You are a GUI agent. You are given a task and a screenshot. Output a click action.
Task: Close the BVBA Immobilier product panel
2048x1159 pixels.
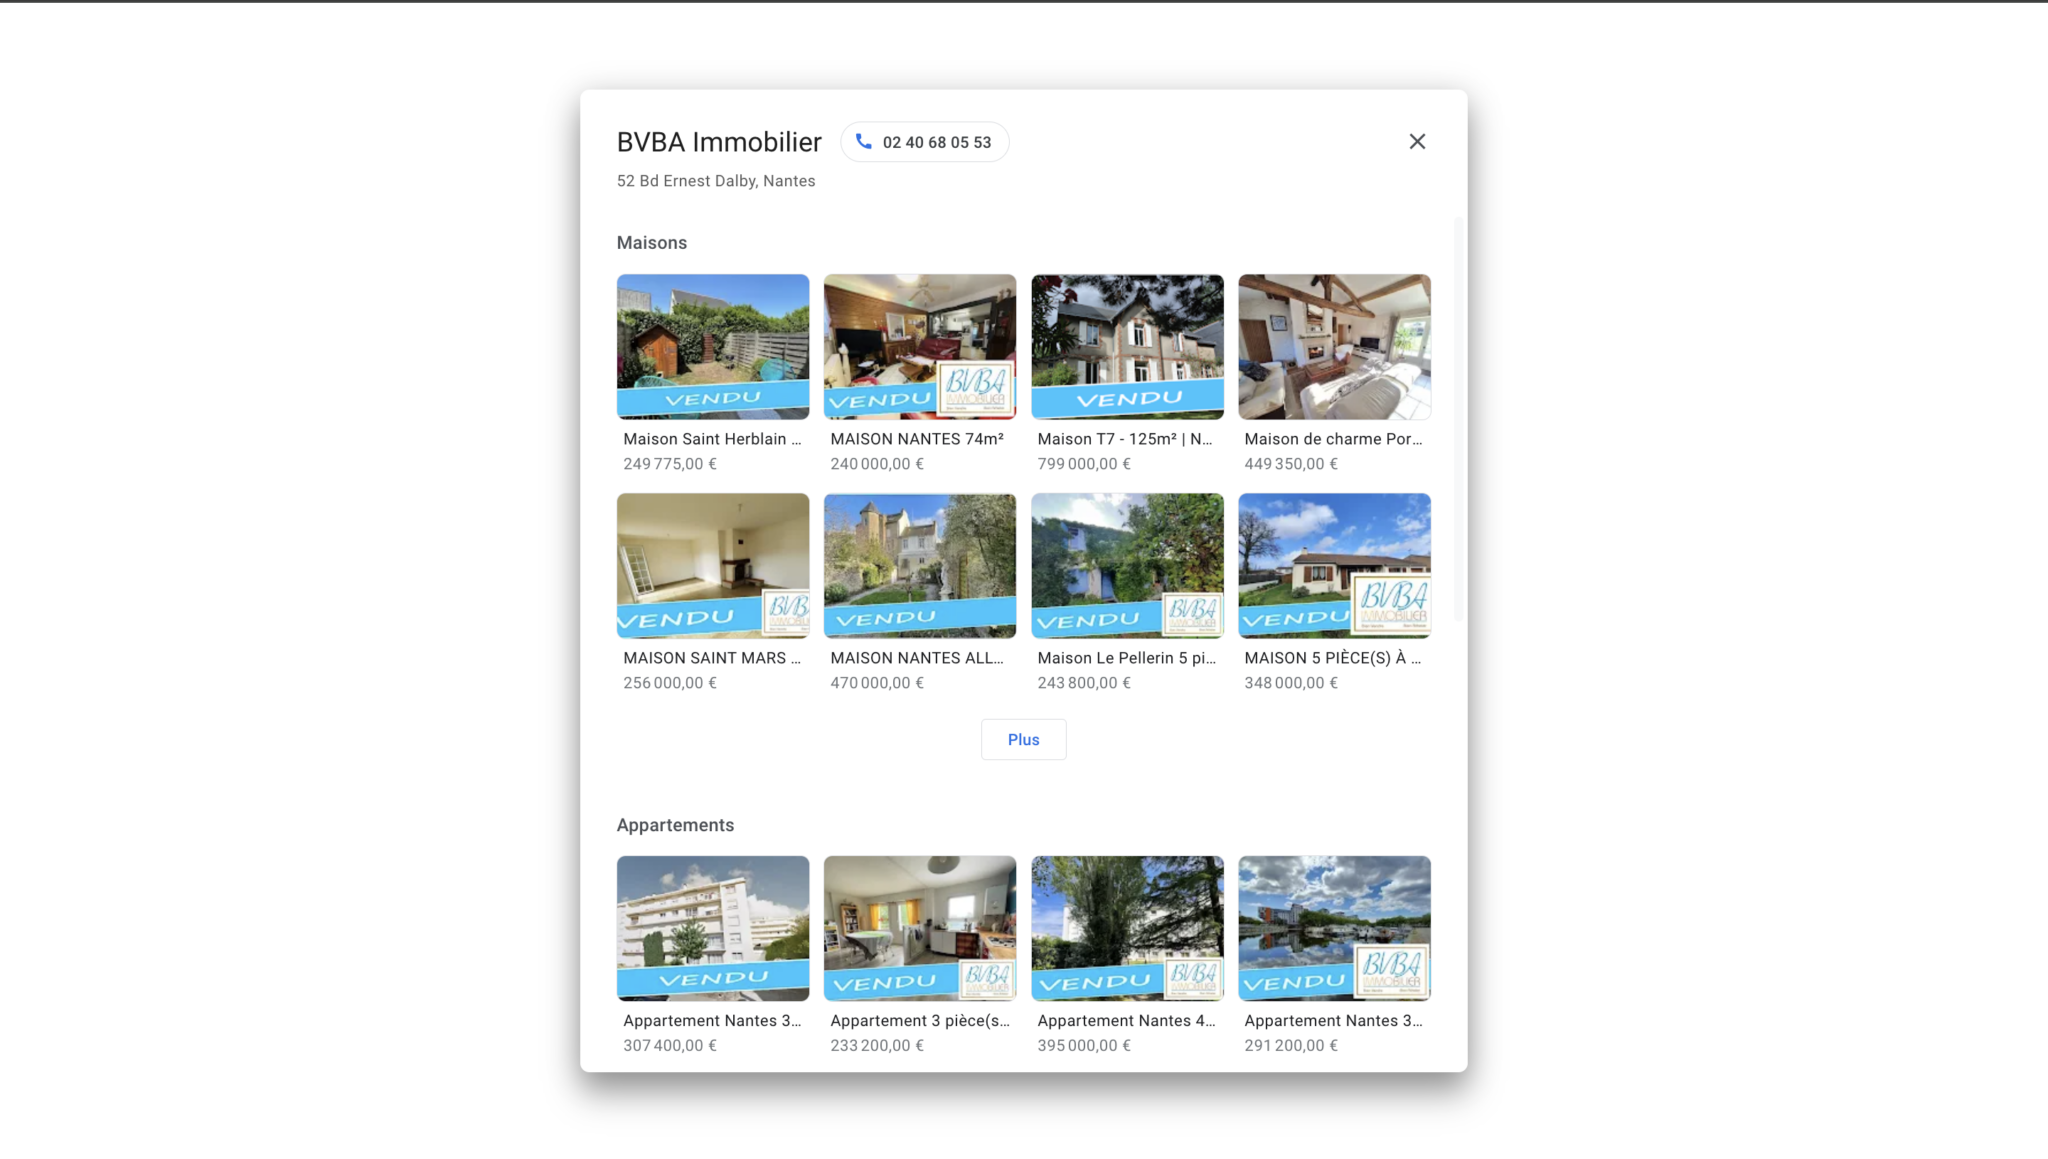[x=1417, y=141]
